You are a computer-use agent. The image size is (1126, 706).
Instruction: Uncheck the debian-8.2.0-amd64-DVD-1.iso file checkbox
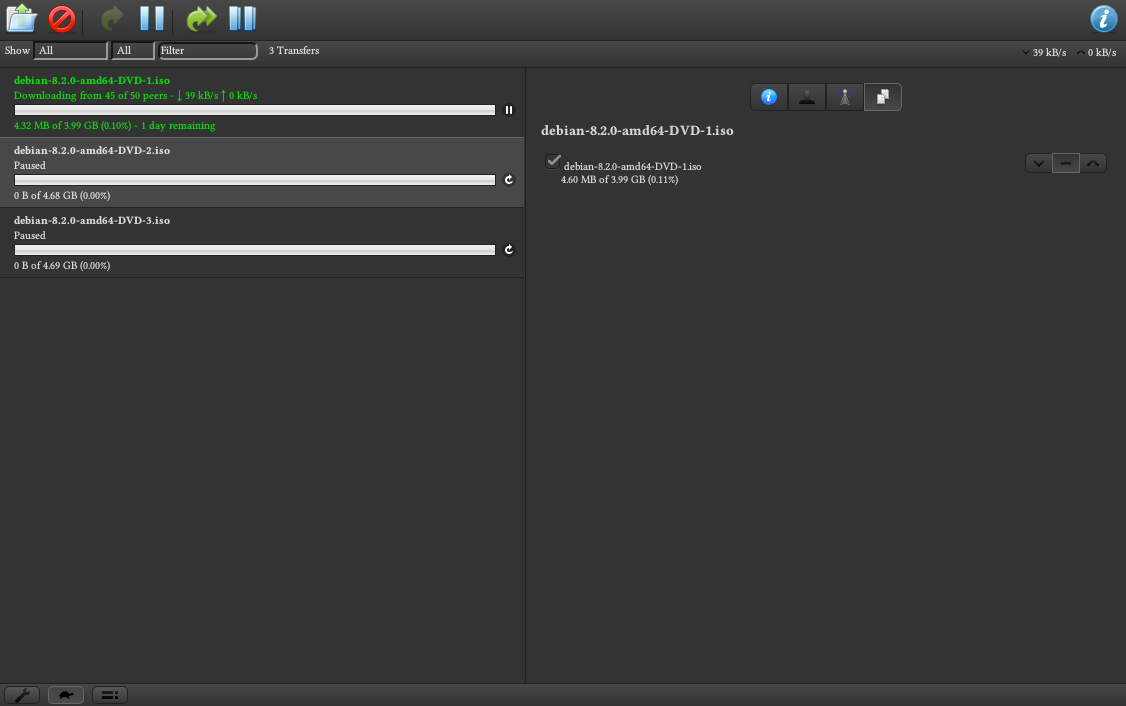click(x=553, y=161)
